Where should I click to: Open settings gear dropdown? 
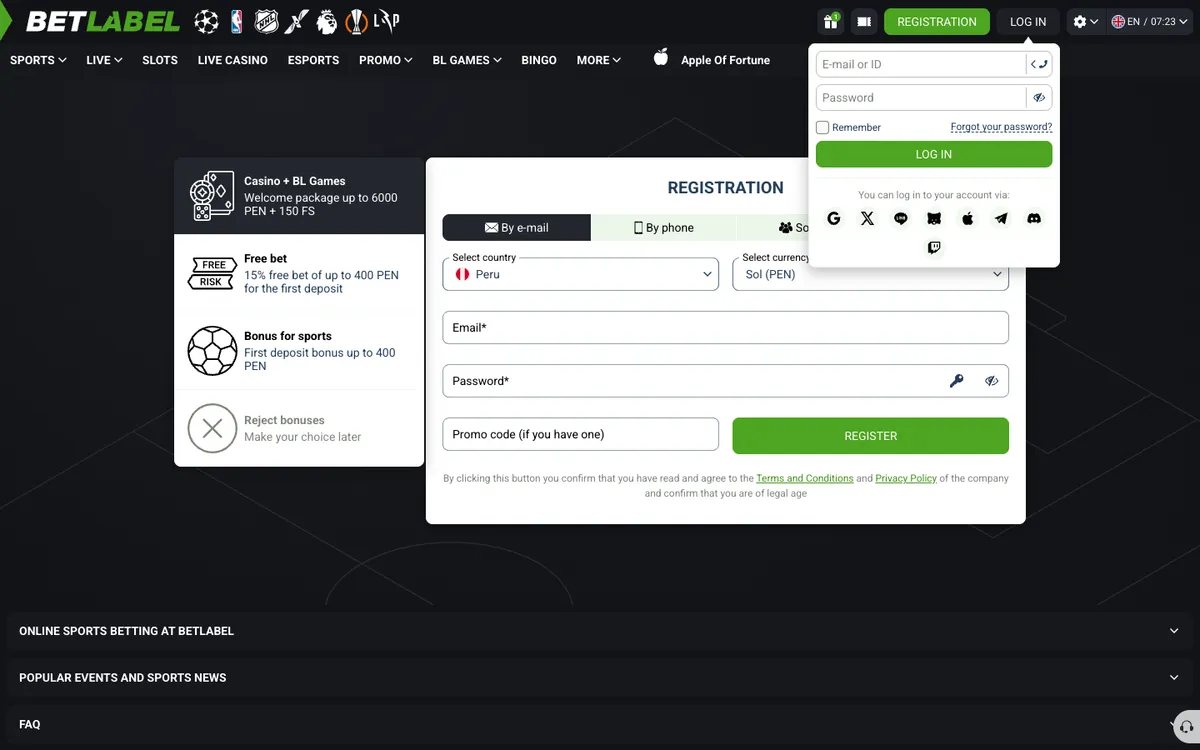[x=1085, y=21]
